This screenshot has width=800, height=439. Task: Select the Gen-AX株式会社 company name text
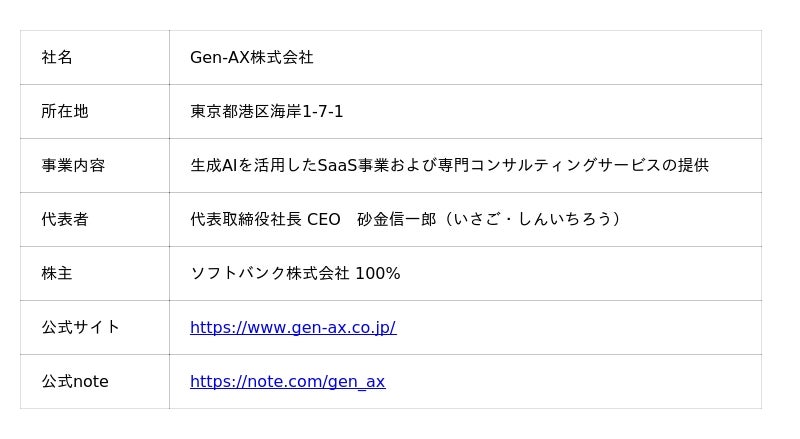(252, 58)
